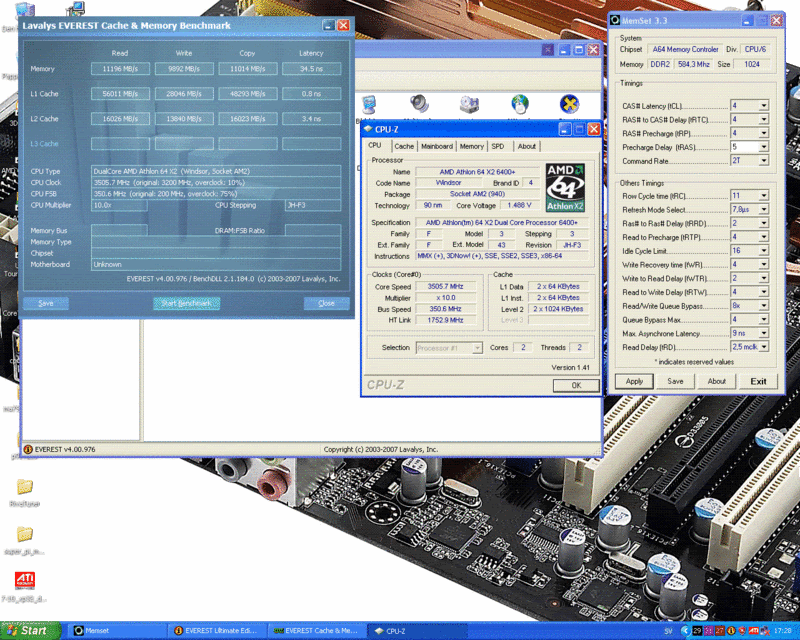Click the system clock 17:28

pyautogui.click(x=783, y=631)
